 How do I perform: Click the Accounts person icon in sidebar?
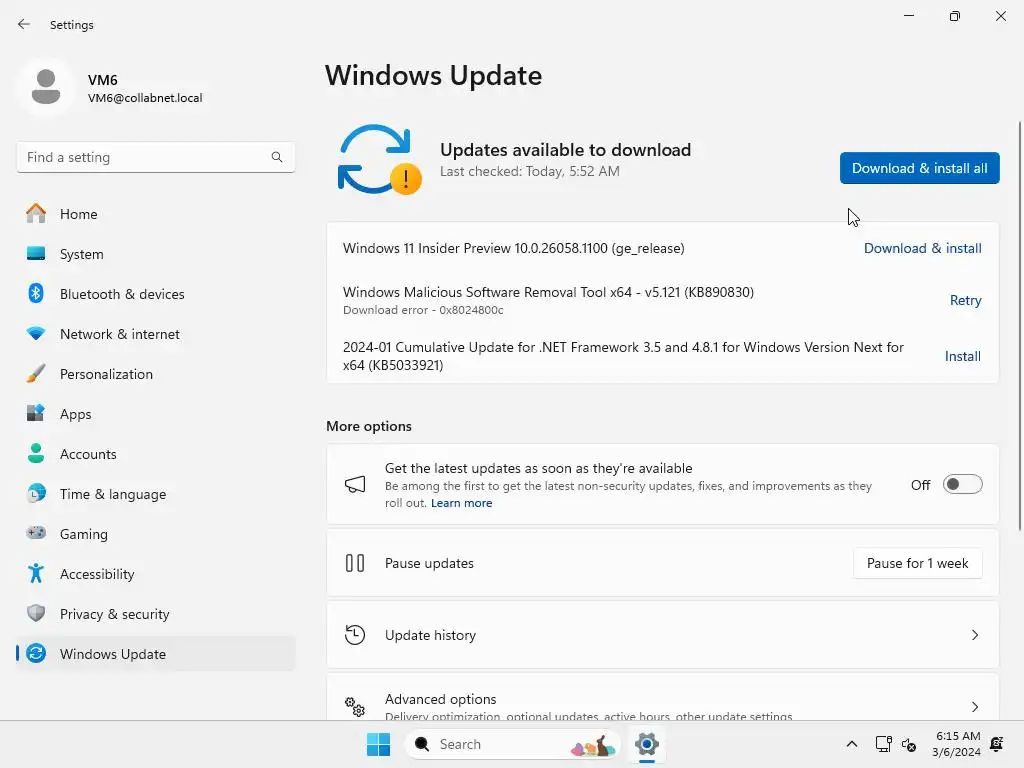[x=36, y=453]
